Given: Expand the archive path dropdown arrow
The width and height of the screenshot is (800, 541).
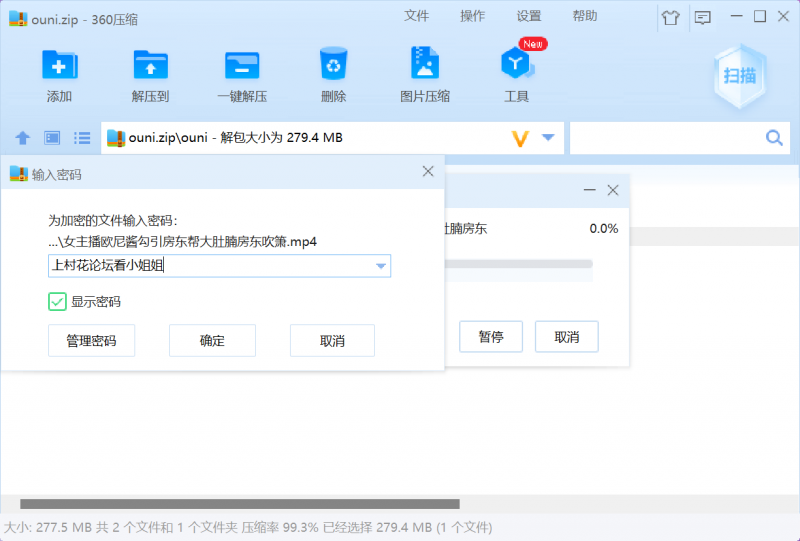Looking at the screenshot, I should pos(548,138).
